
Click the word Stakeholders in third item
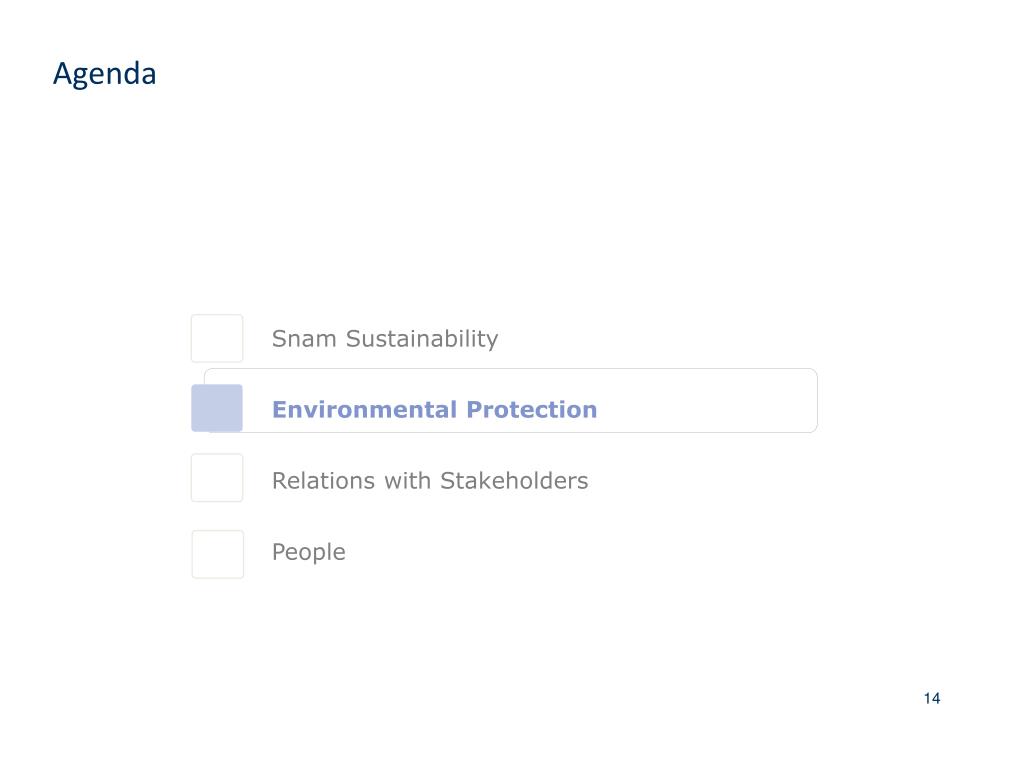point(514,481)
